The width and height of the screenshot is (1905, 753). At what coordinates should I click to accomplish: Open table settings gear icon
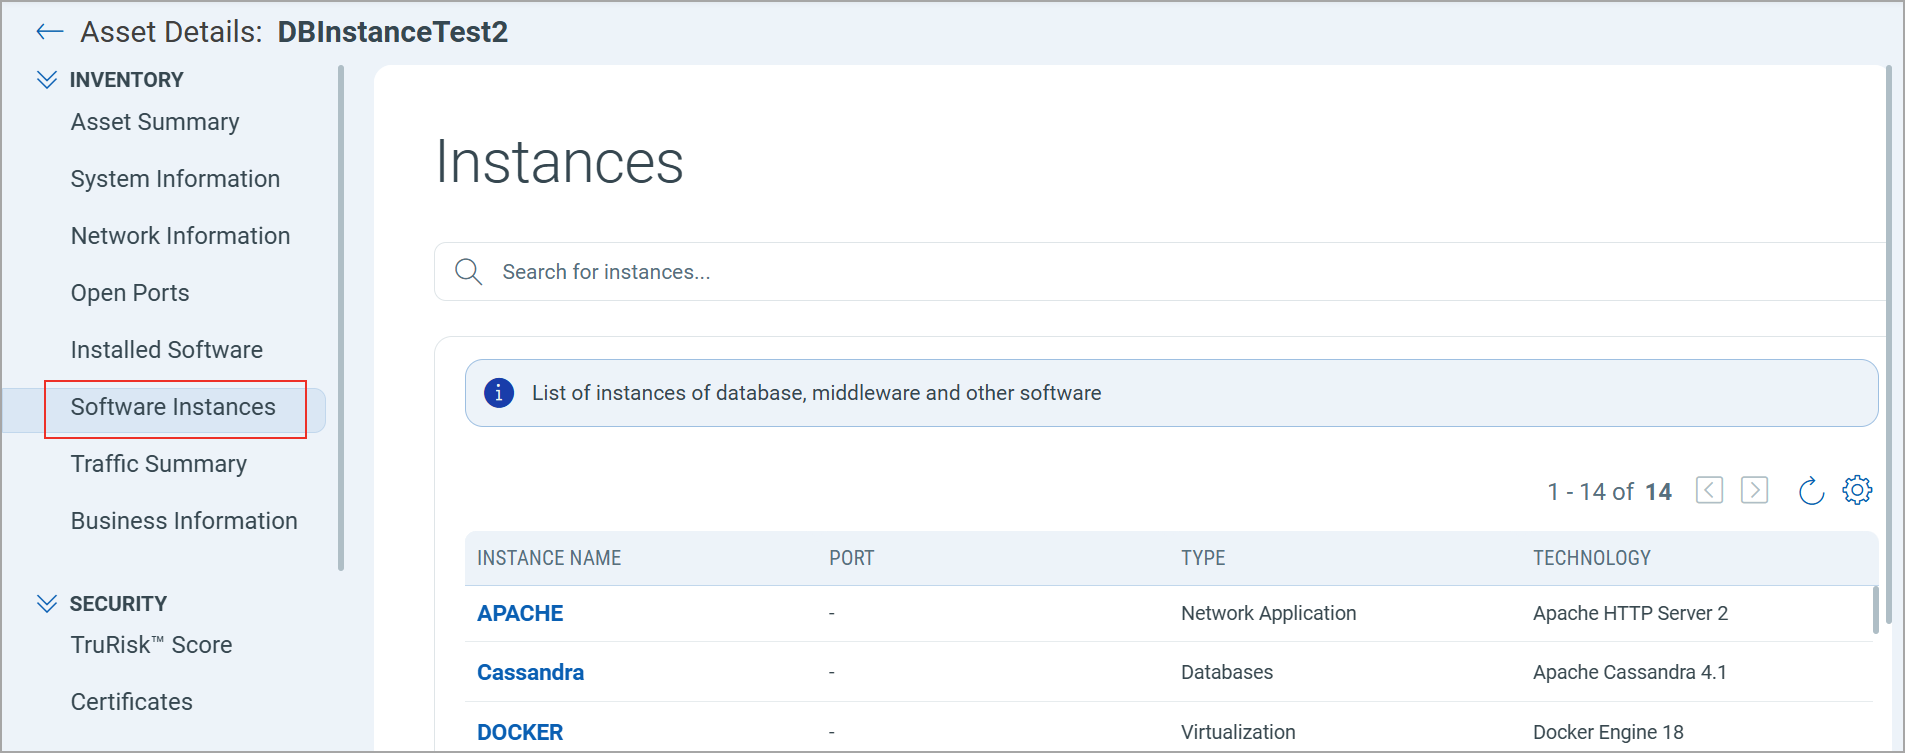click(x=1857, y=490)
